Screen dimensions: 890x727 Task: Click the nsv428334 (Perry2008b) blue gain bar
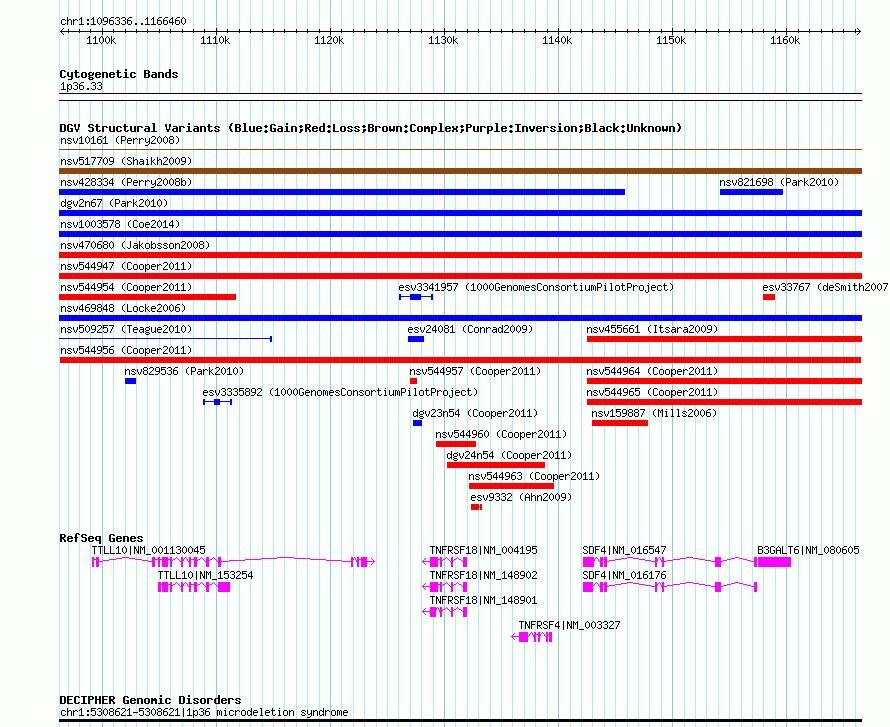[x=342, y=192]
